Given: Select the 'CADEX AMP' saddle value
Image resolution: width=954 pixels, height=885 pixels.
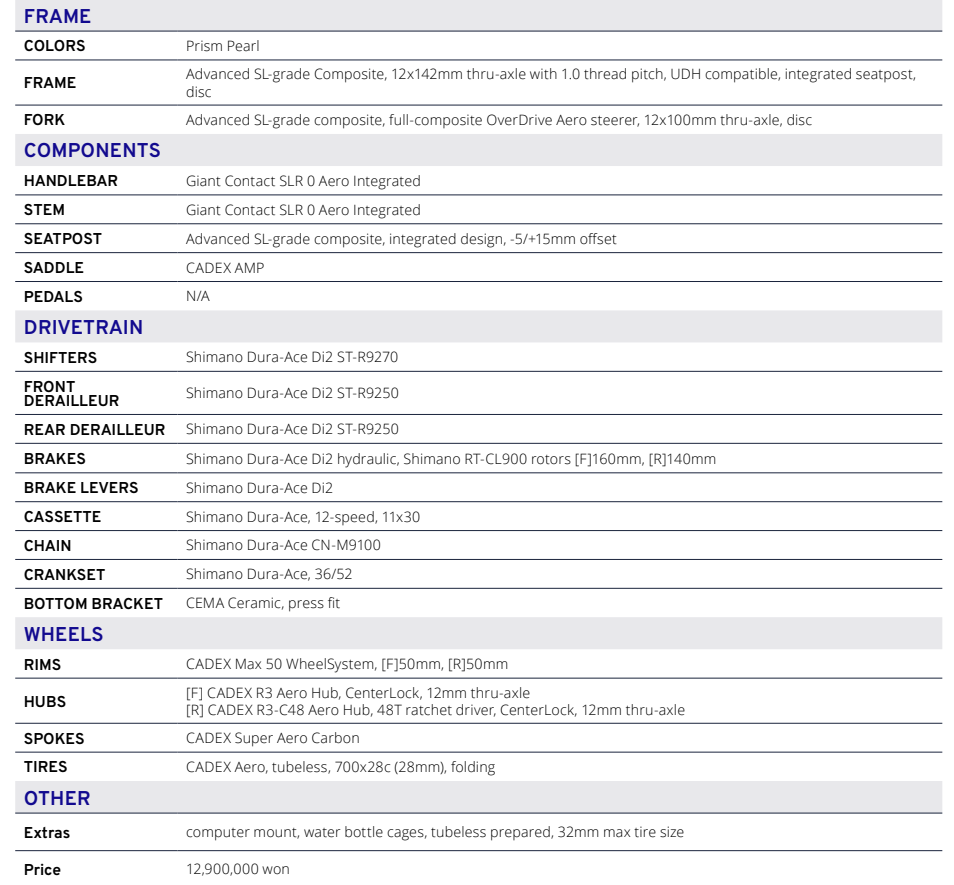Looking at the screenshot, I should [225, 268].
